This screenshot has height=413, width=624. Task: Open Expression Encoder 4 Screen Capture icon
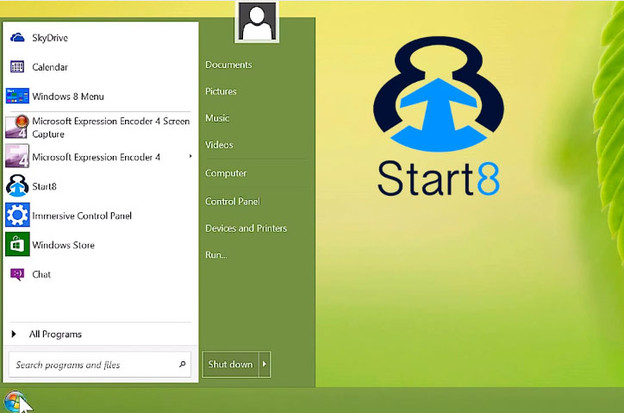click(x=17, y=127)
